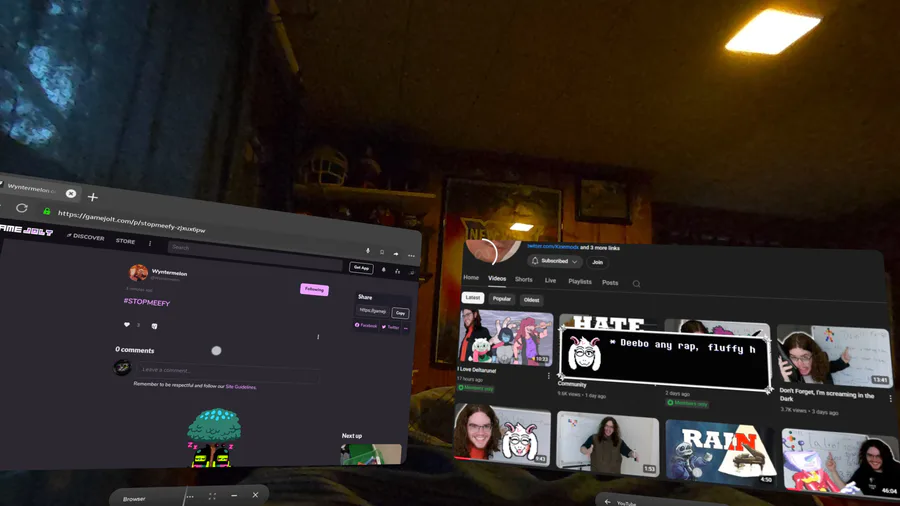
Task: Open options for I Love Deltarune video
Action: (x=548, y=376)
